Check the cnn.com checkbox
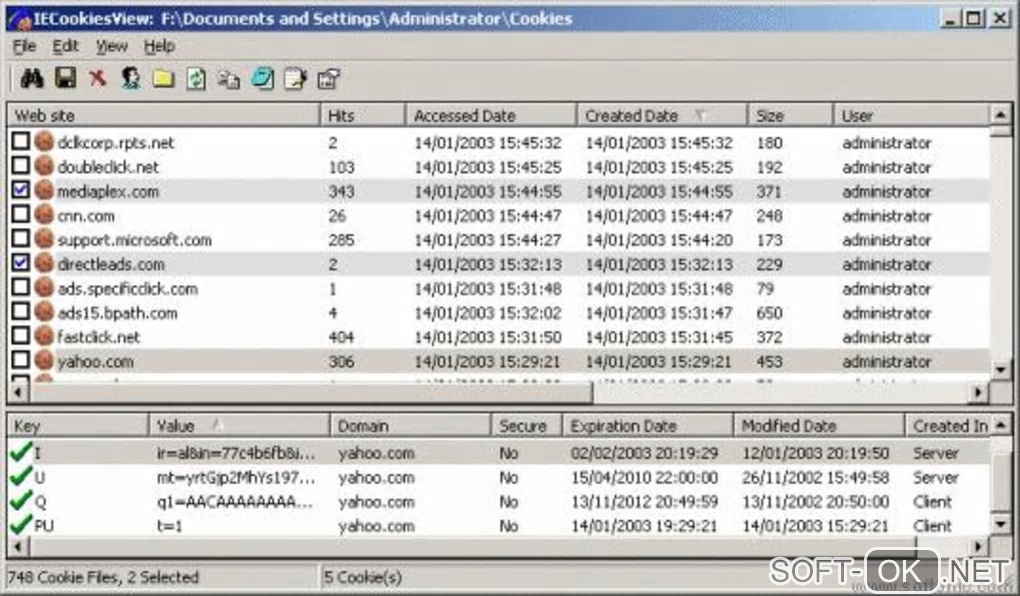Screen dimensions: 1020x596 pyautogui.click(x=21, y=214)
